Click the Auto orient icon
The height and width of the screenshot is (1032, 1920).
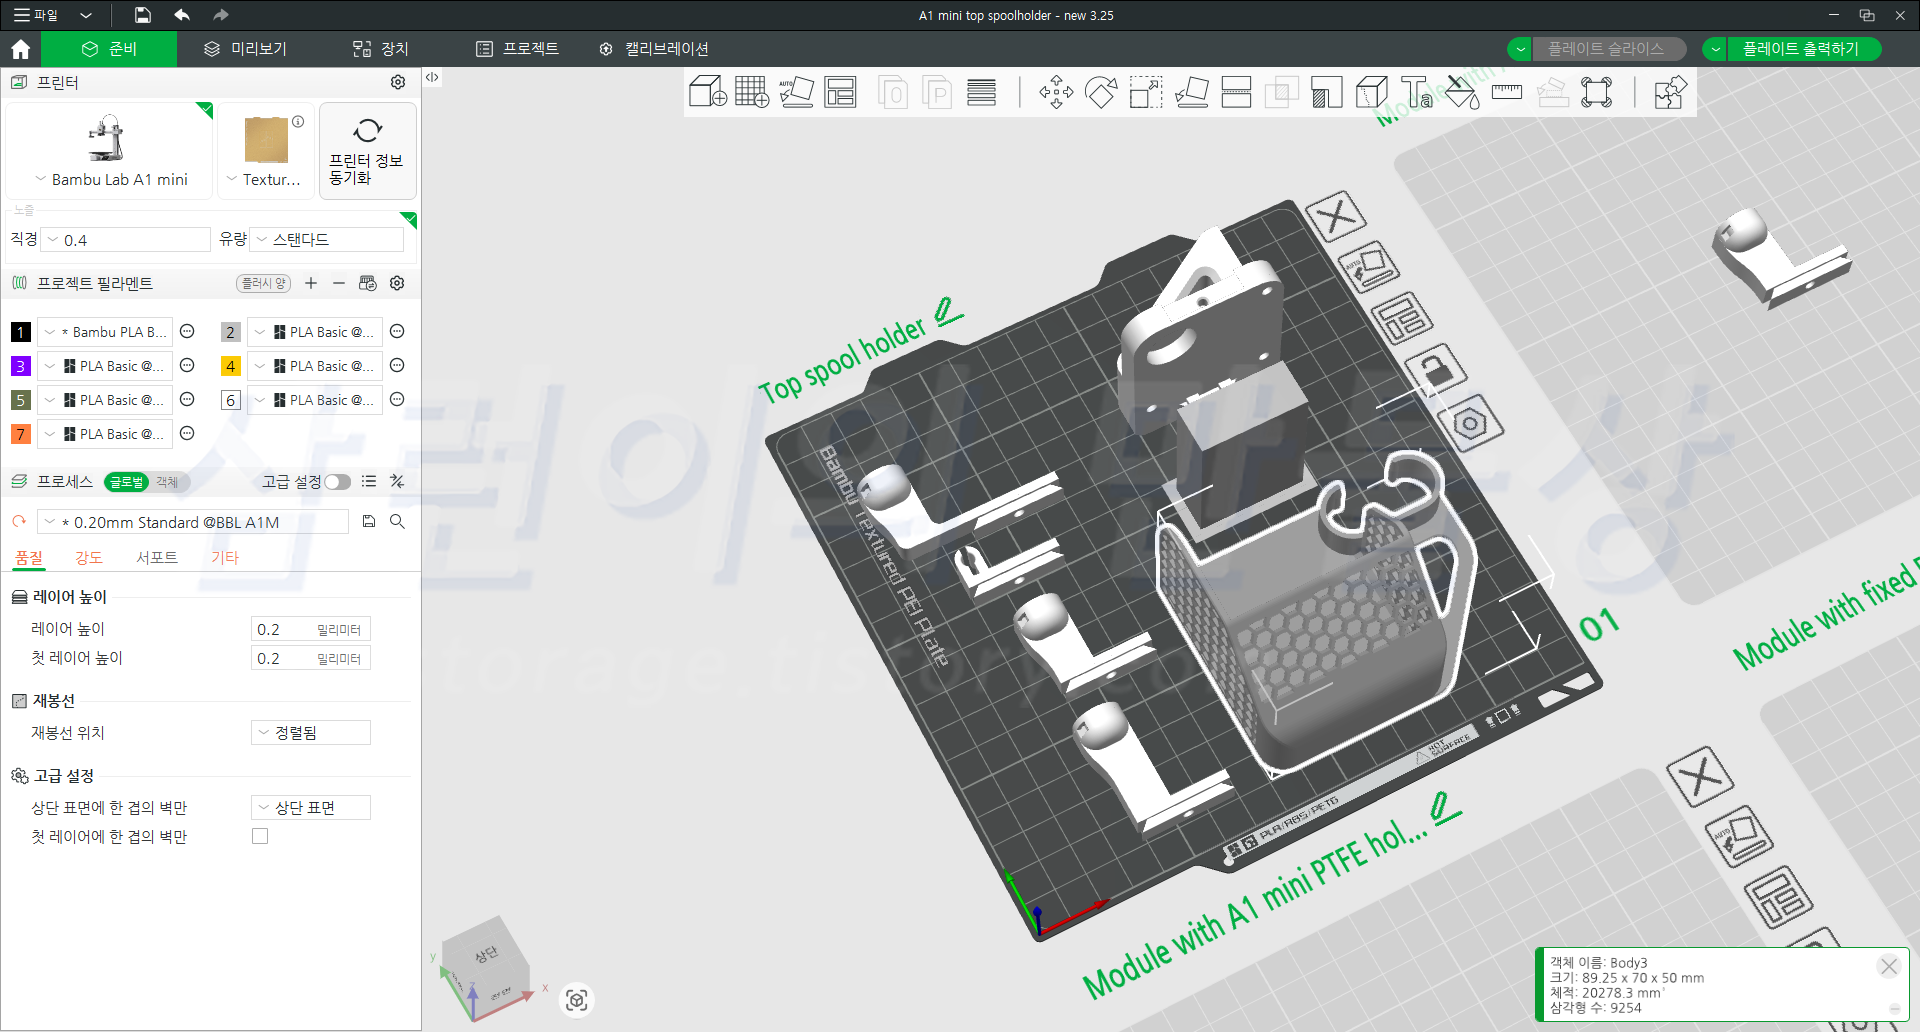[x=796, y=93]
